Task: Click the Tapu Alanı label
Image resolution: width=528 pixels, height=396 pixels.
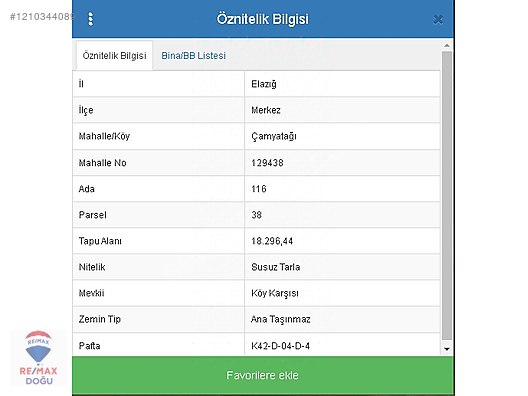Action: pos(100,241)
